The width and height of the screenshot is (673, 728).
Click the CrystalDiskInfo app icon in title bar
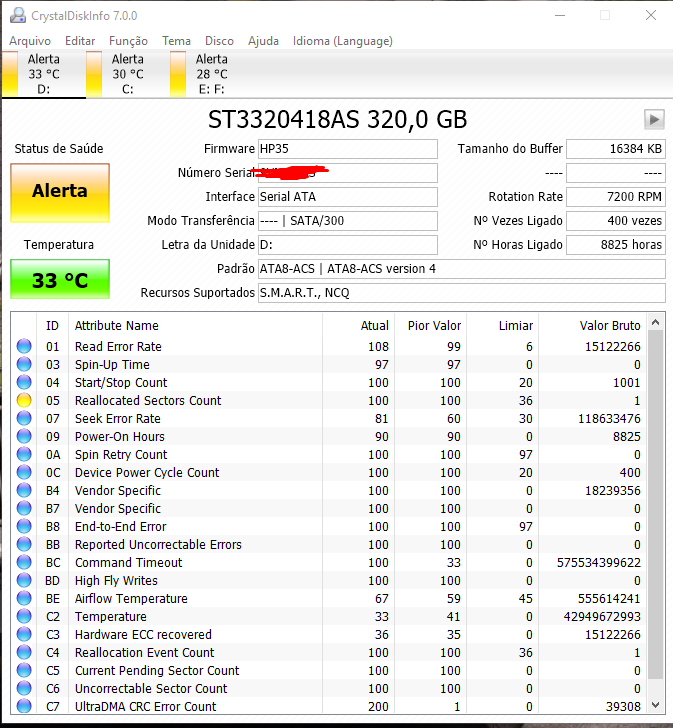18,15
